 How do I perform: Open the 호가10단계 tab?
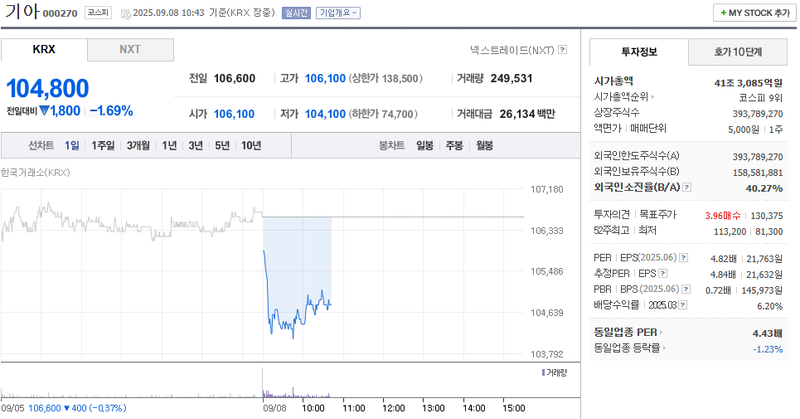pos(738,52)
